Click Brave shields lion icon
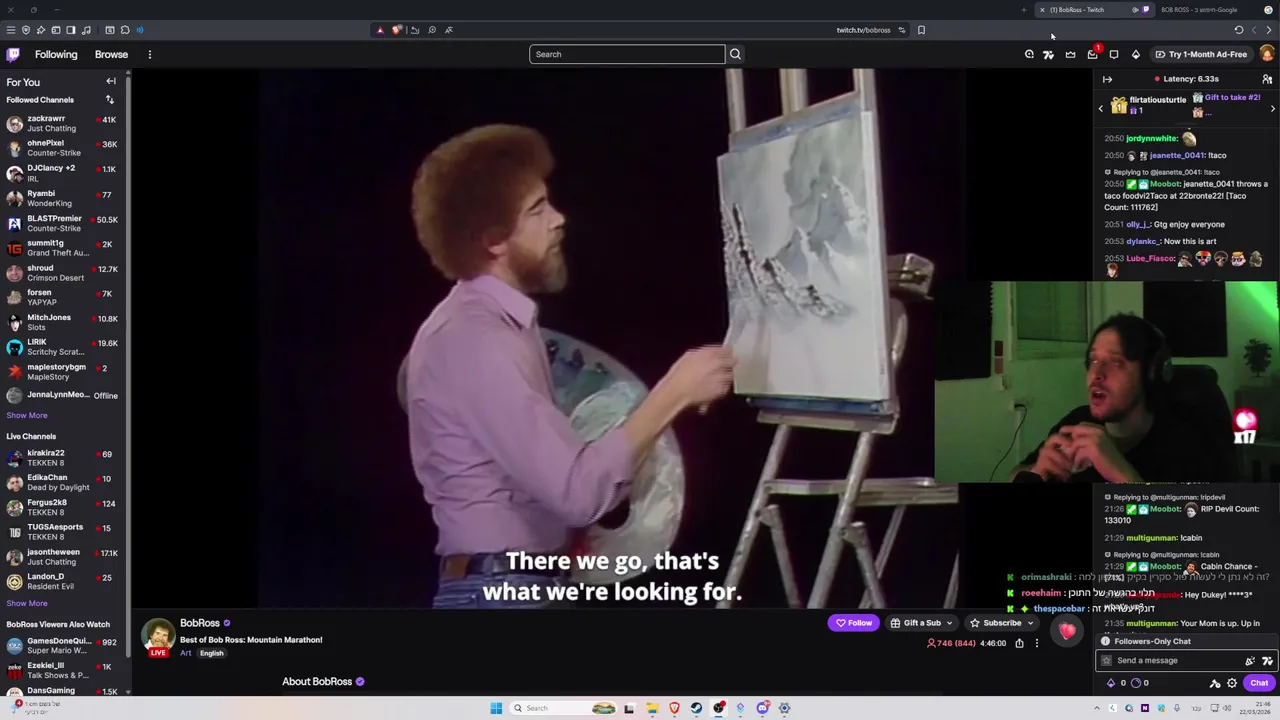 click(397, 30)
